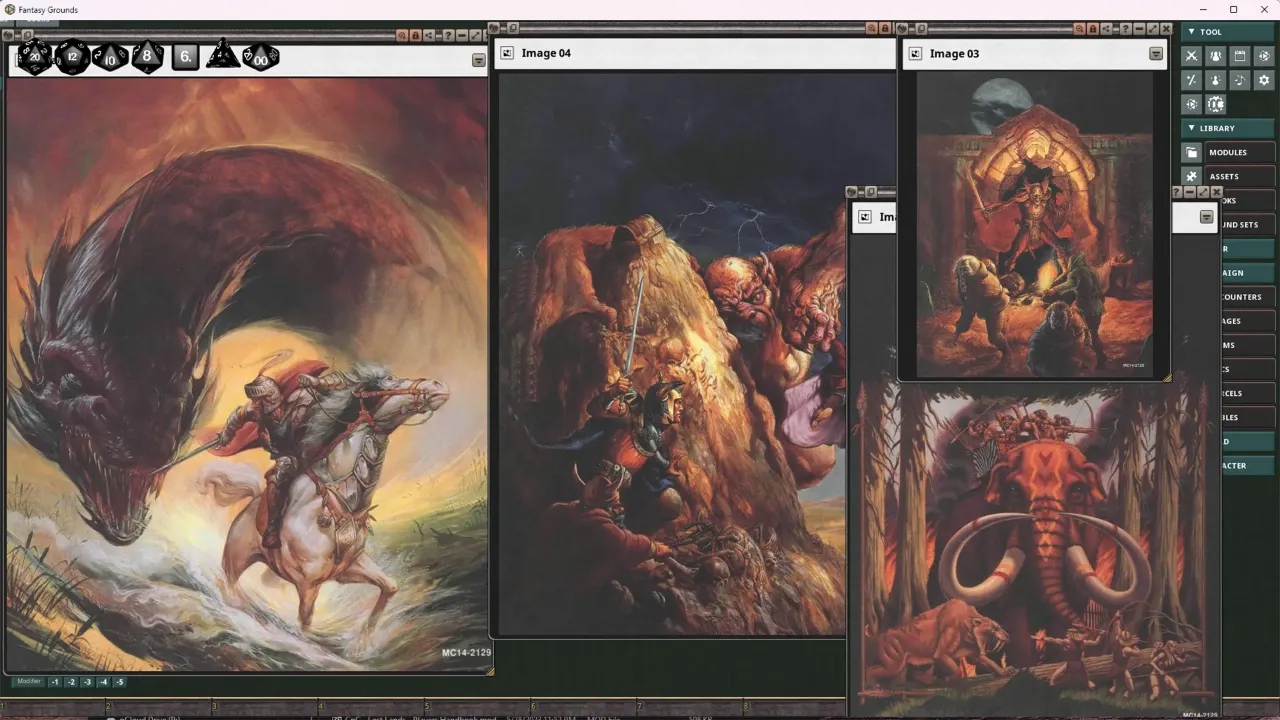
Task: Open the Image 03 window menu button
Action: [x=1156, y=54]
